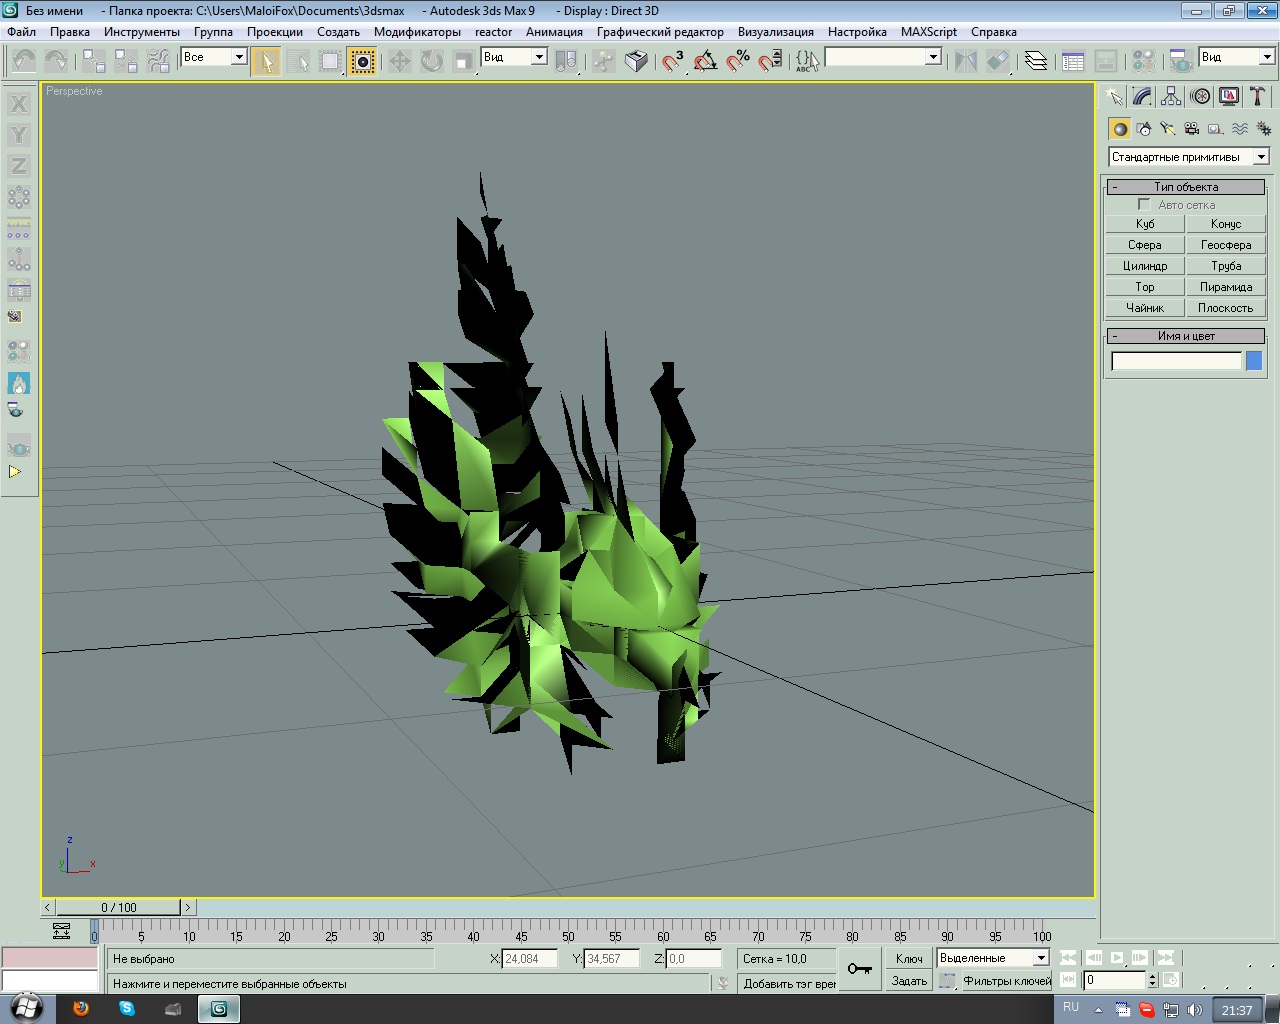This screenshot has width=1280, height=1024.
Task: Open the 'Визуализация' menu
Action: pyautogui.click(x=776, y=32)
